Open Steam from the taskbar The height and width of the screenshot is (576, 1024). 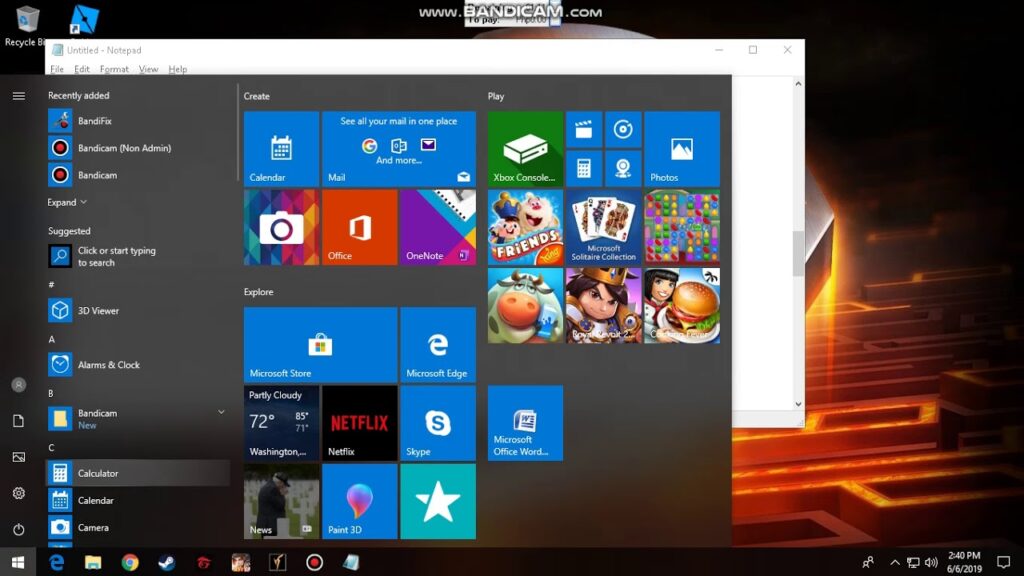point(167,562)
